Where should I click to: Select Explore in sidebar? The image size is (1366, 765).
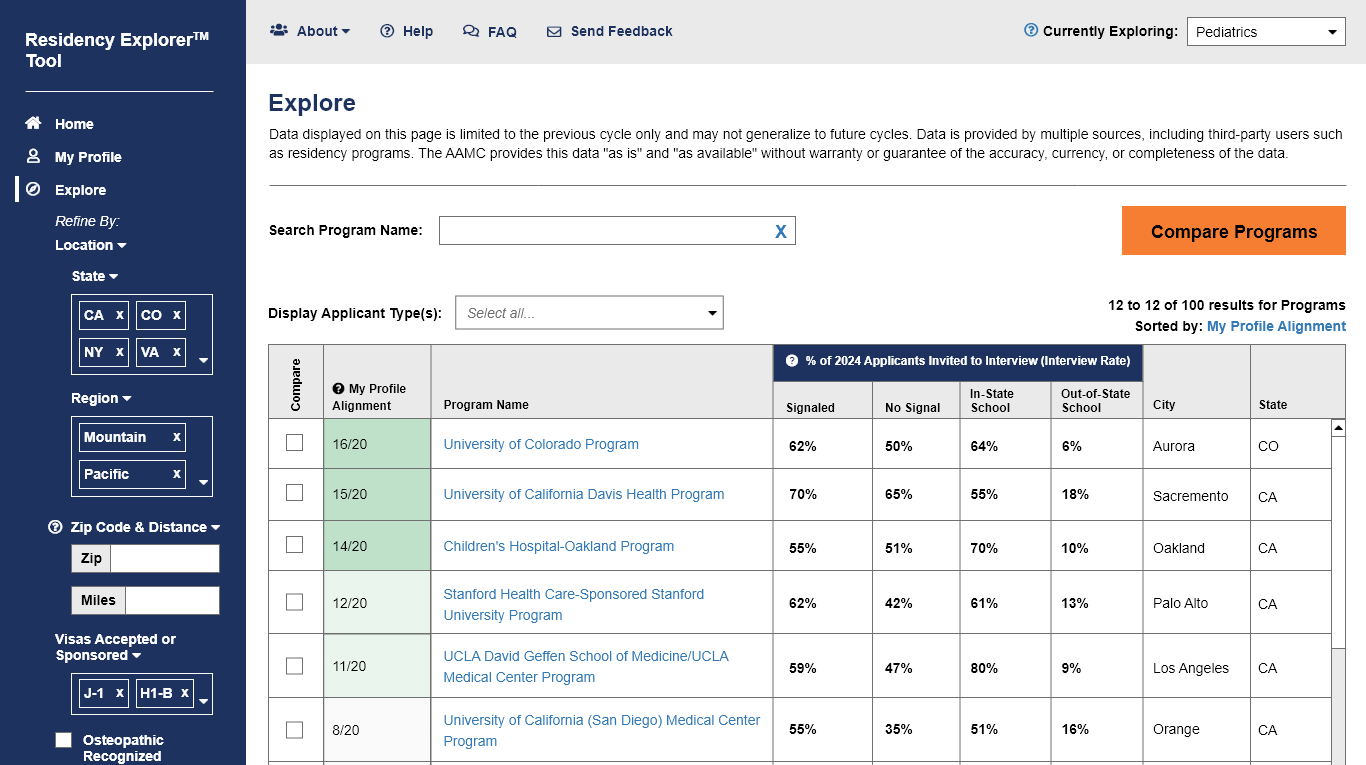point(80,190)
